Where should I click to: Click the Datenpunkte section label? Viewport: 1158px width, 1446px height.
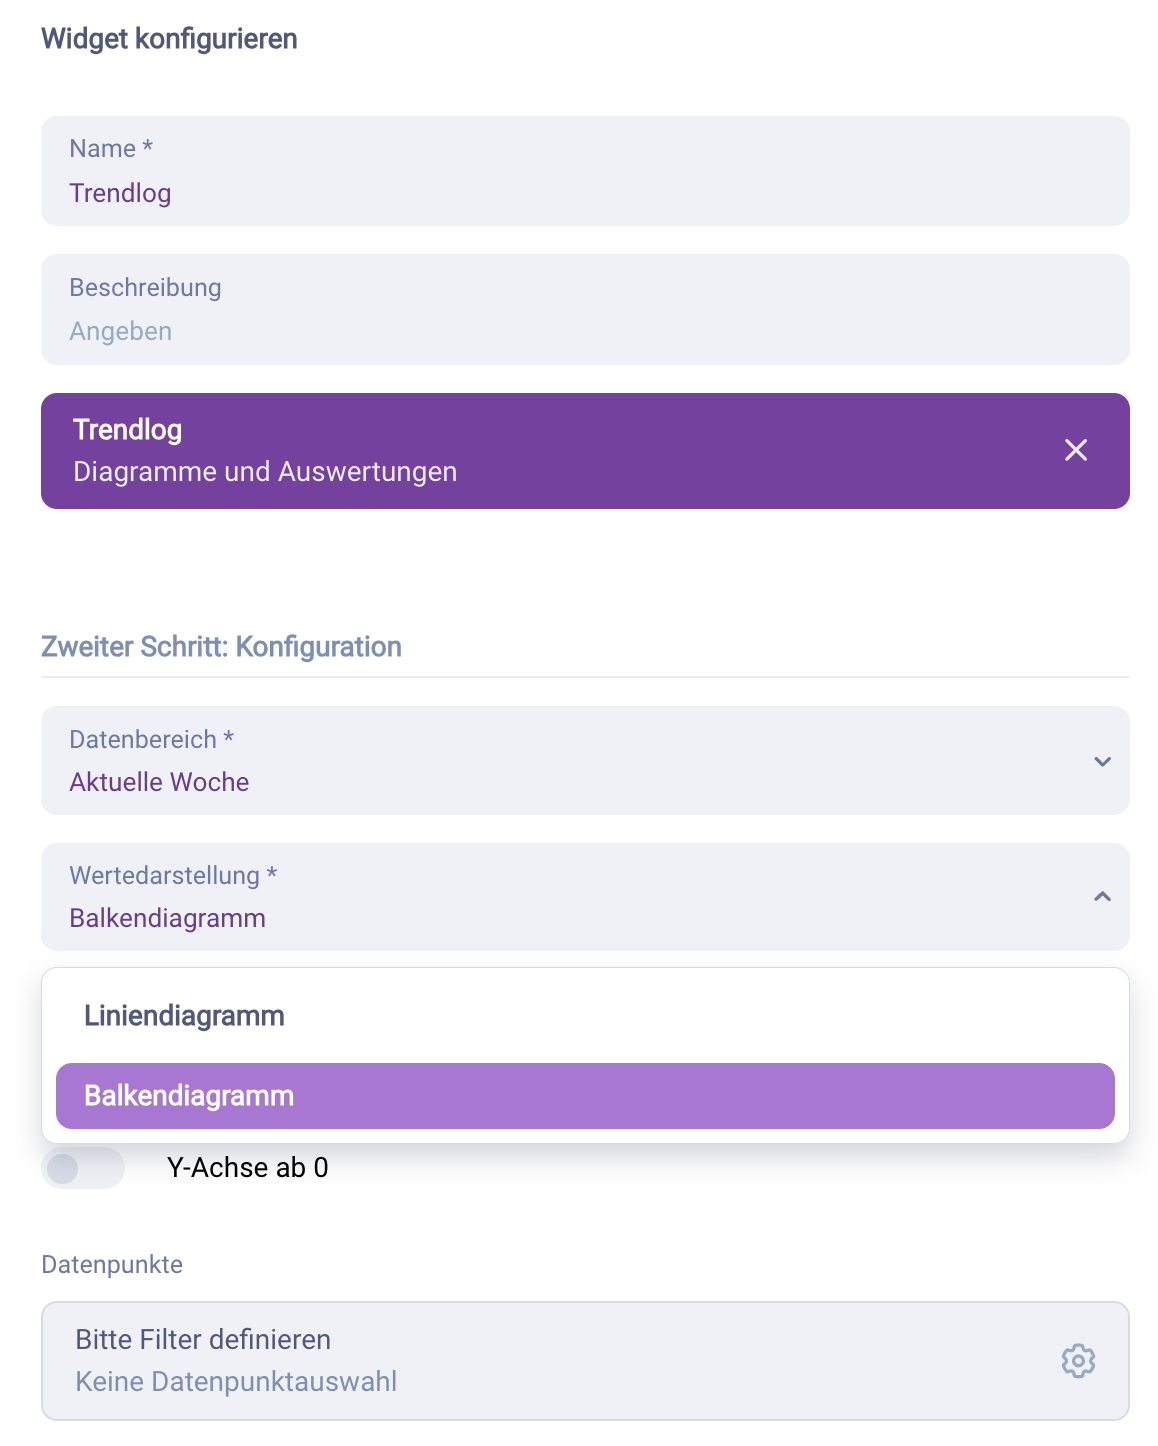tap(112, 1265)
